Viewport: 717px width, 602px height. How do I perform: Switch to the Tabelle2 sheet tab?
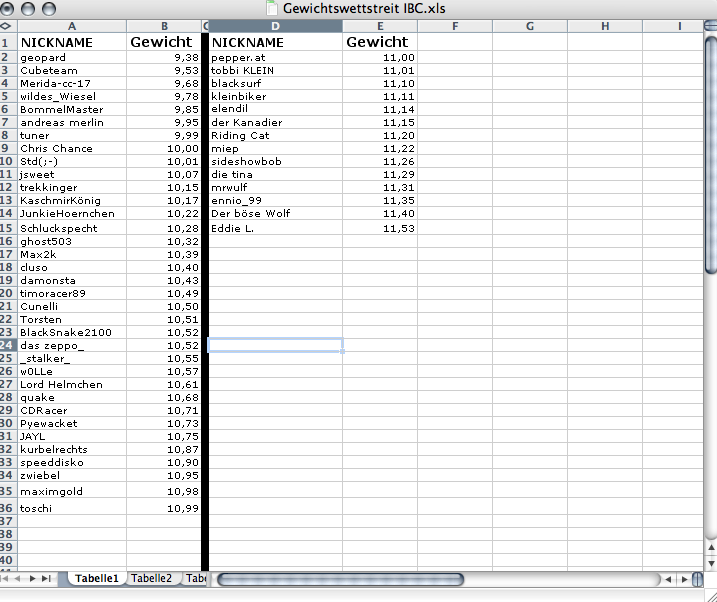[152, 579]
